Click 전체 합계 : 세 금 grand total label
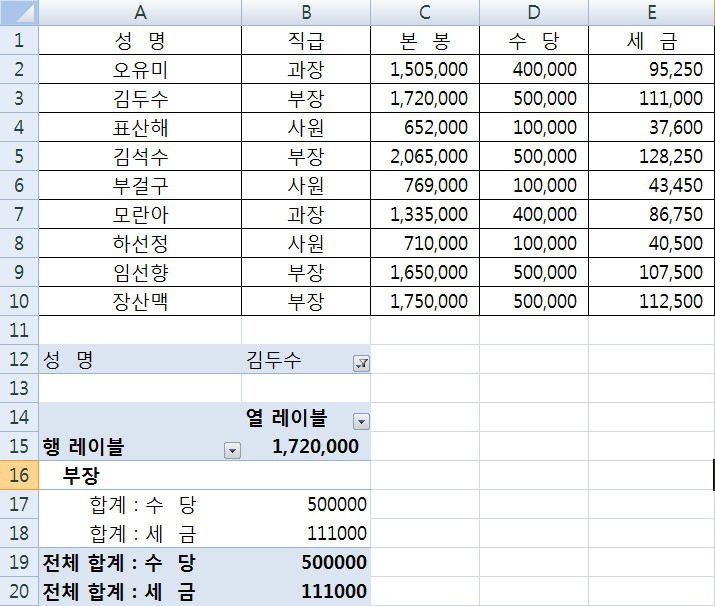The image size is (715, 606). (x=140, y=591)
